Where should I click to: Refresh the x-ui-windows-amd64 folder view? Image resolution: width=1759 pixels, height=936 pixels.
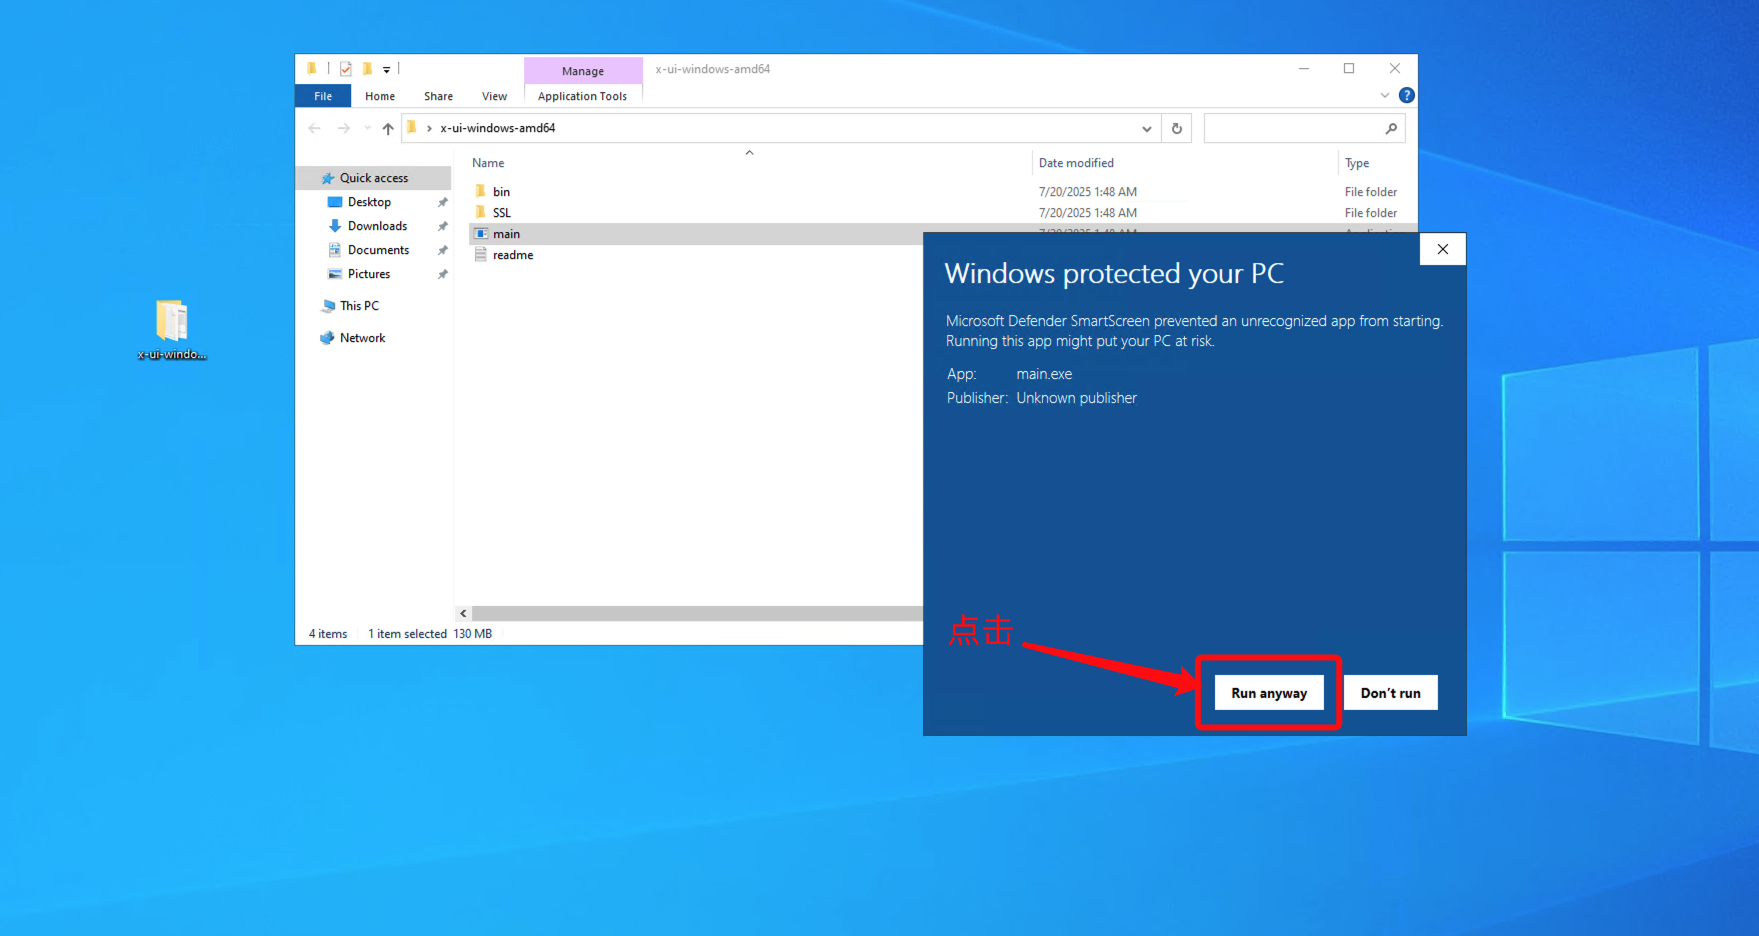pyautogui.click(x=1177, y=128)
